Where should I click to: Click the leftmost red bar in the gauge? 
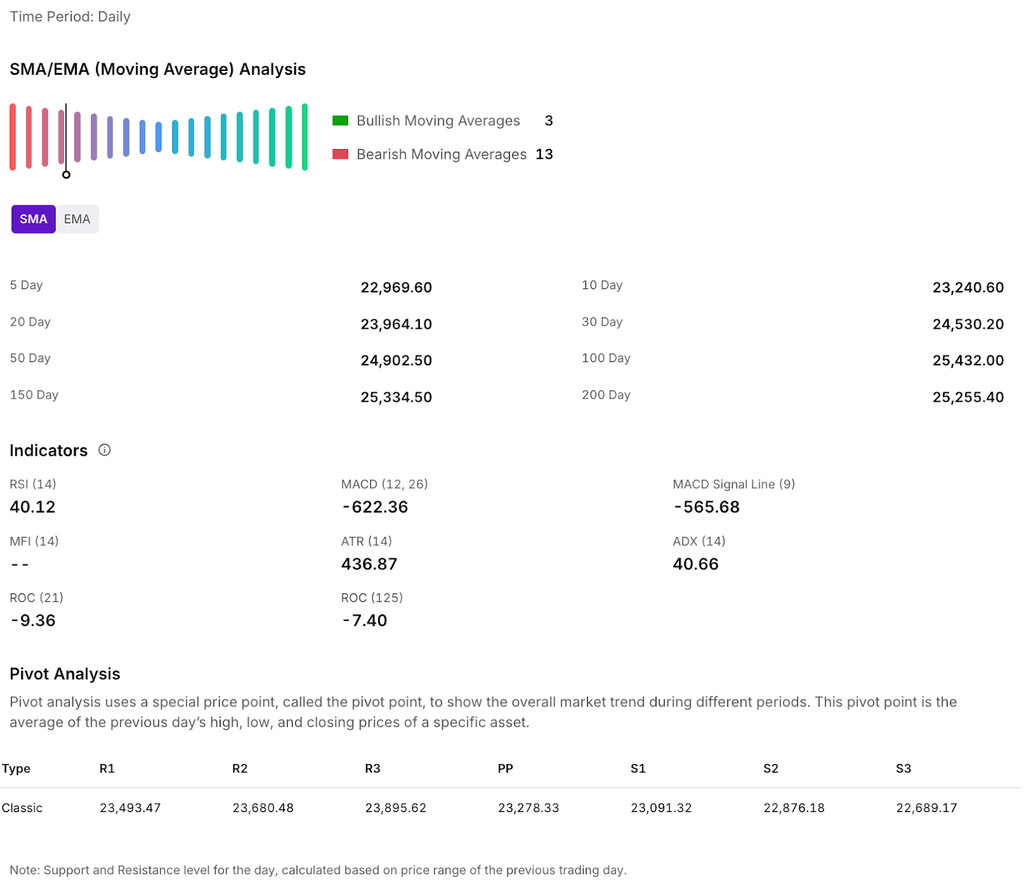click(x=13, y=137)
